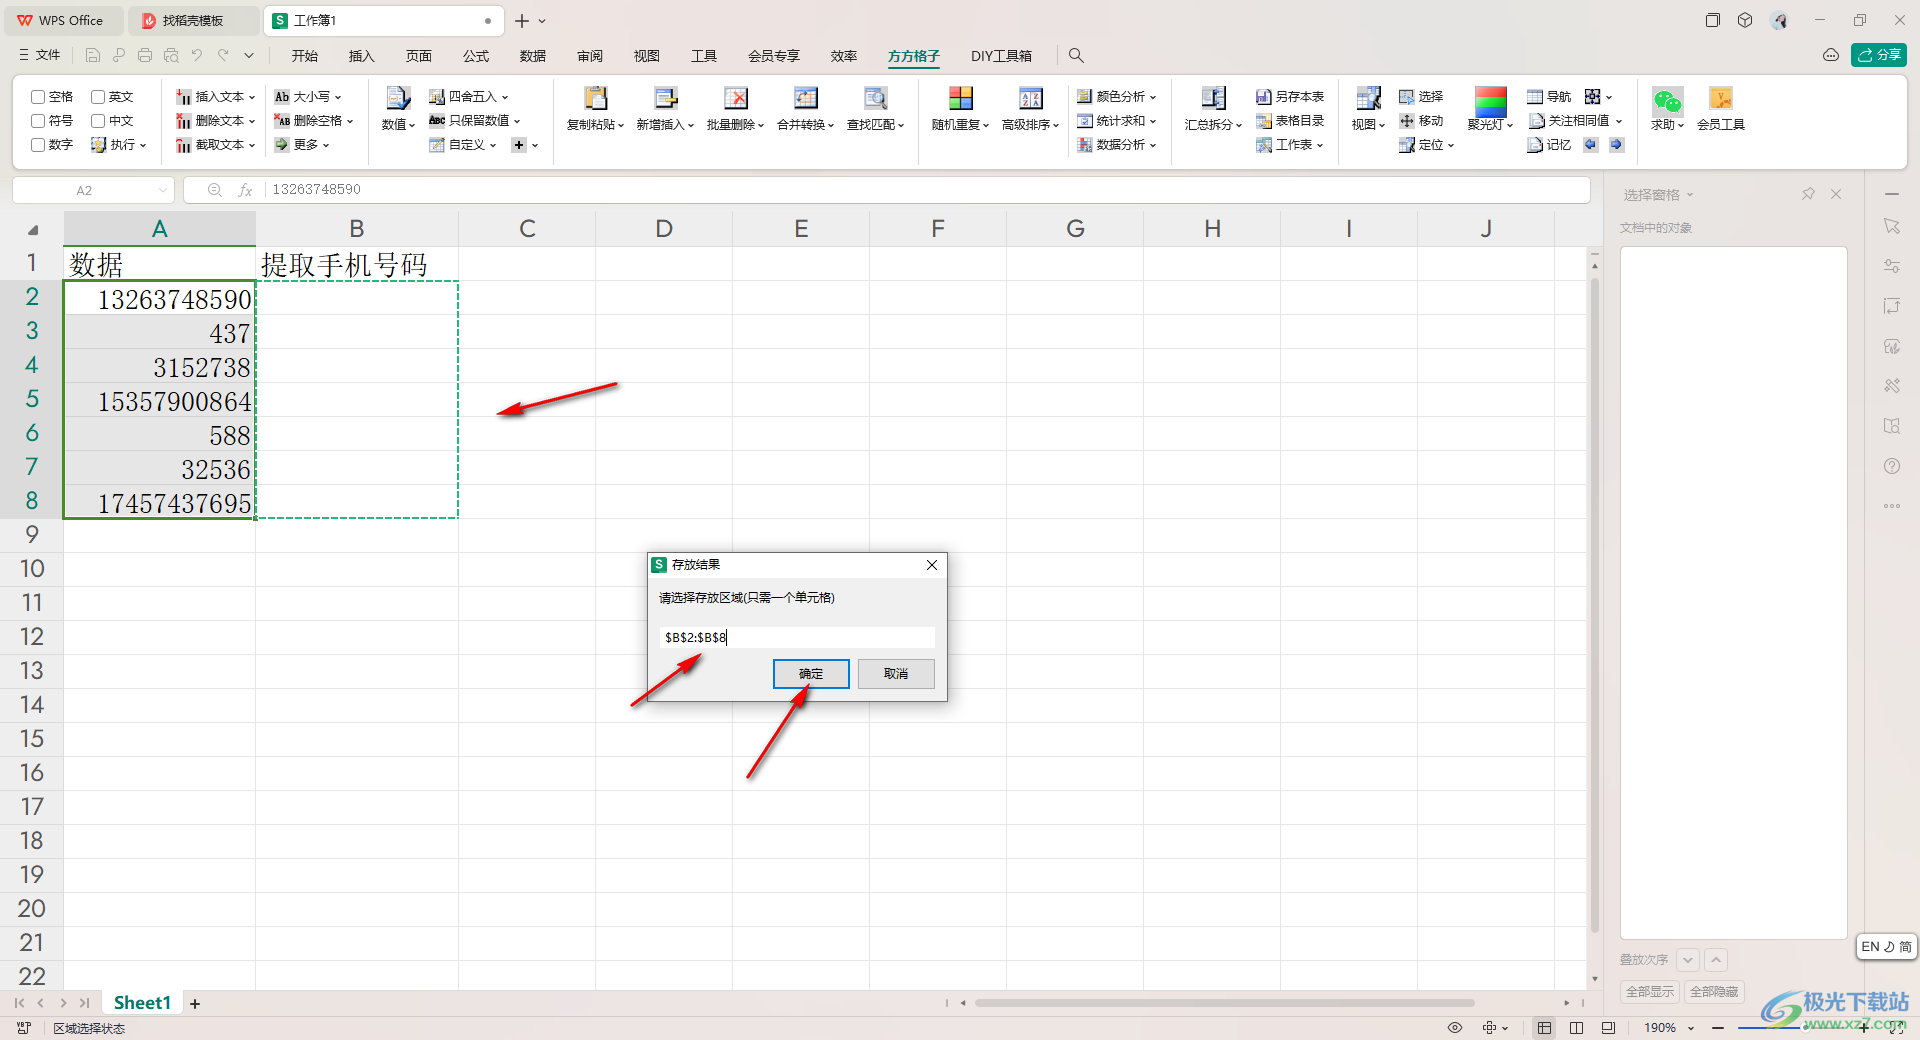The height and width of the screenshot is (1040, 1920).
Task: Click 取消 in the 存放结果 dialog
Action: coord(896,674)
